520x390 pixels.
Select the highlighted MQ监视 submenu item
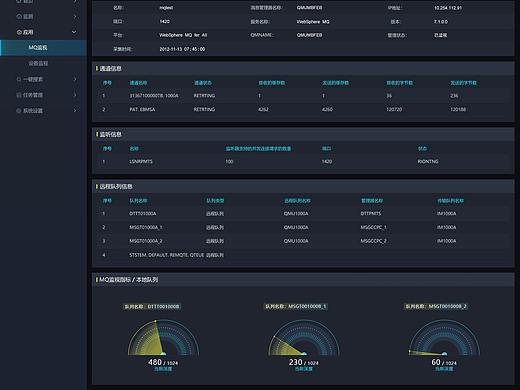click(x=43, y=48)
